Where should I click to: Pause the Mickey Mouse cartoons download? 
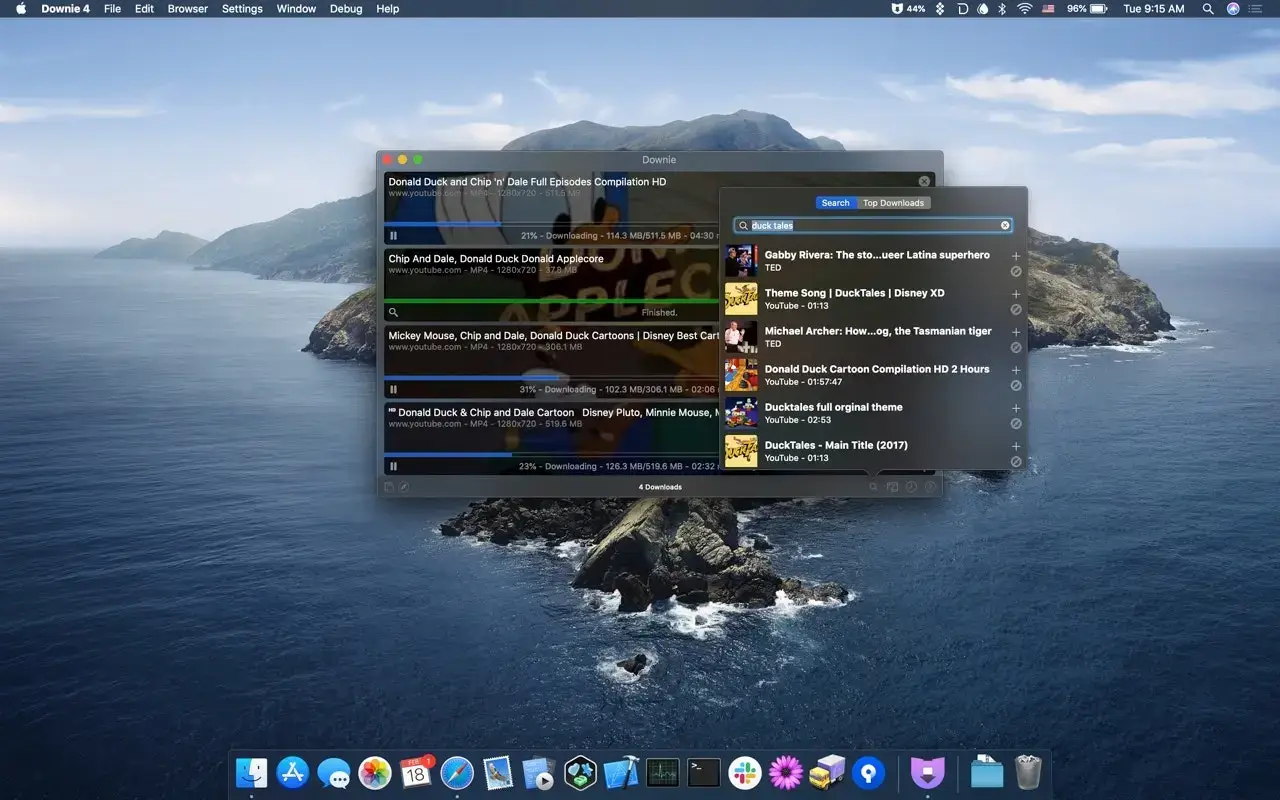393,389
